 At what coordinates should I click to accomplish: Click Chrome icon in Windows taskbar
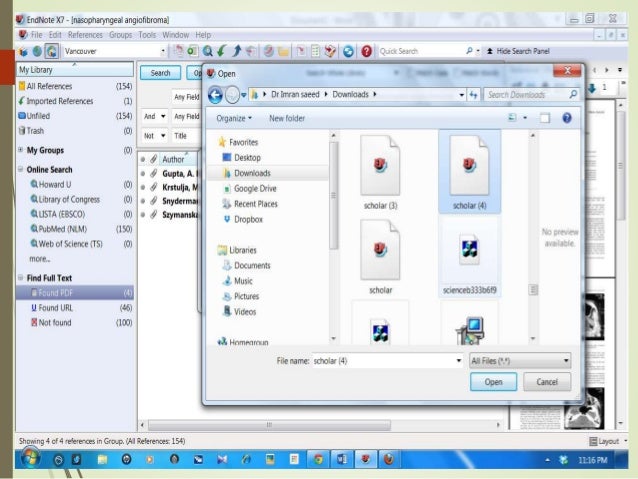[318, 459]
